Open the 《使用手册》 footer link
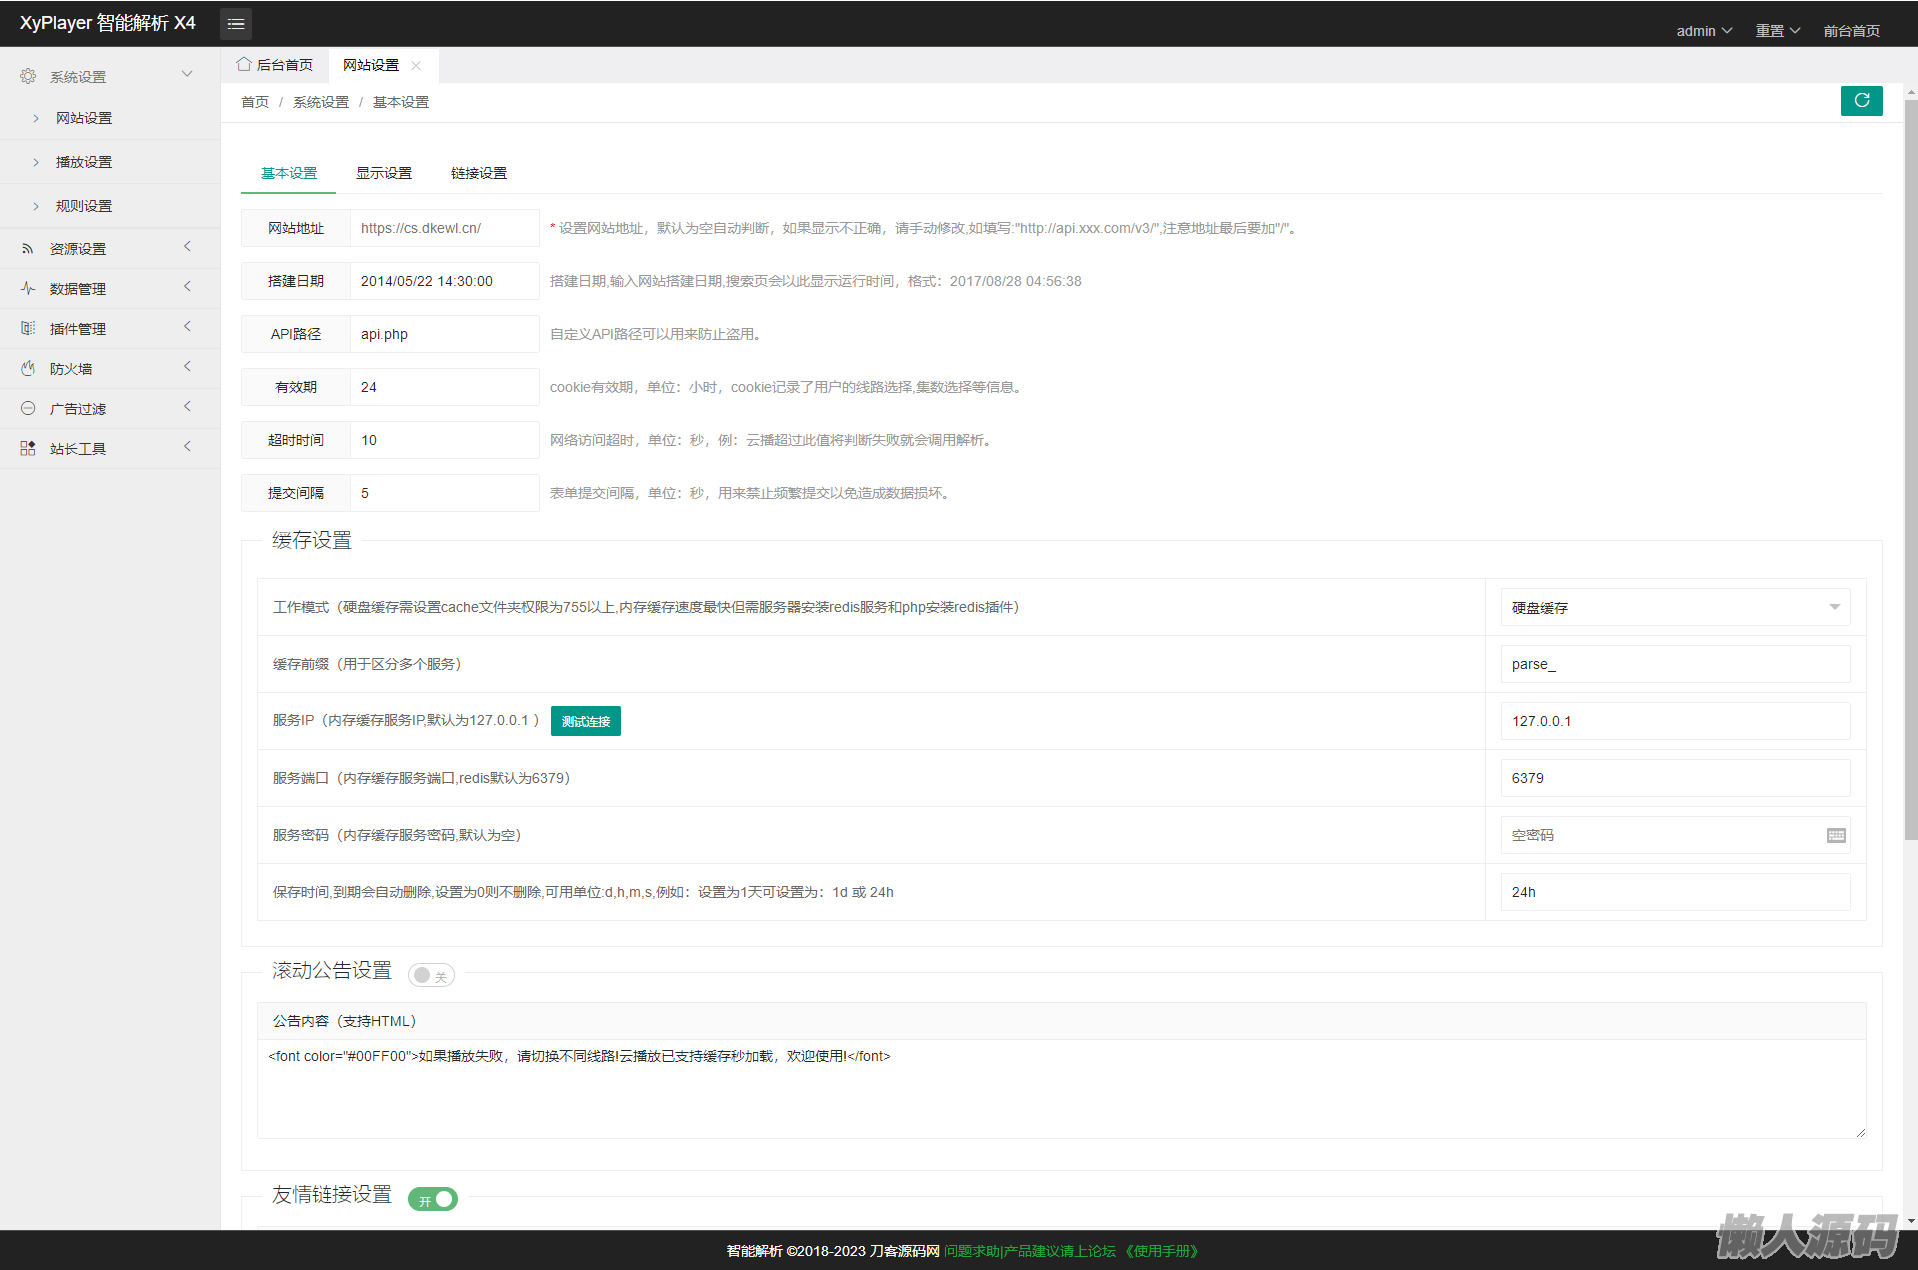 pyautogui.click(x=1161, y=1251)
